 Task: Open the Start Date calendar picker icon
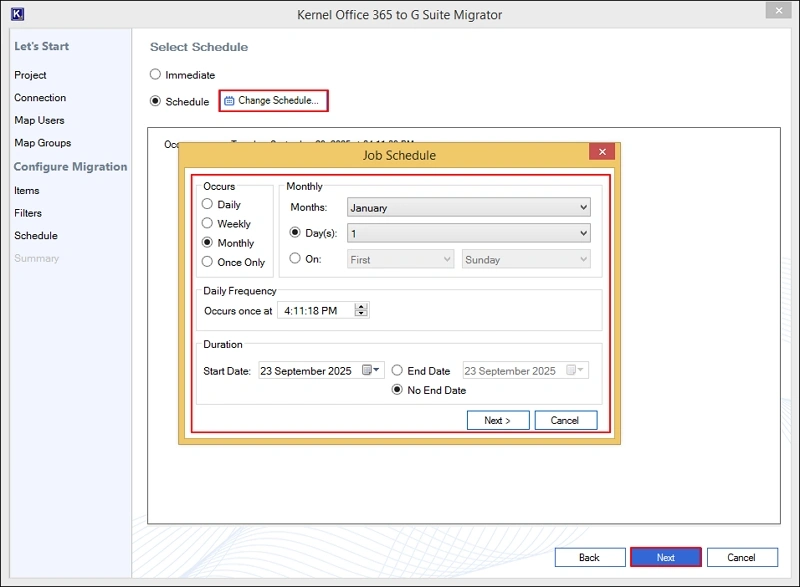368,371
